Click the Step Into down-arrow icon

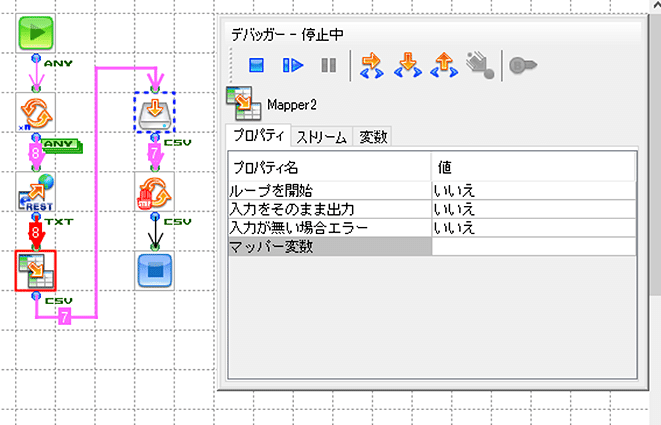(407, 66)
